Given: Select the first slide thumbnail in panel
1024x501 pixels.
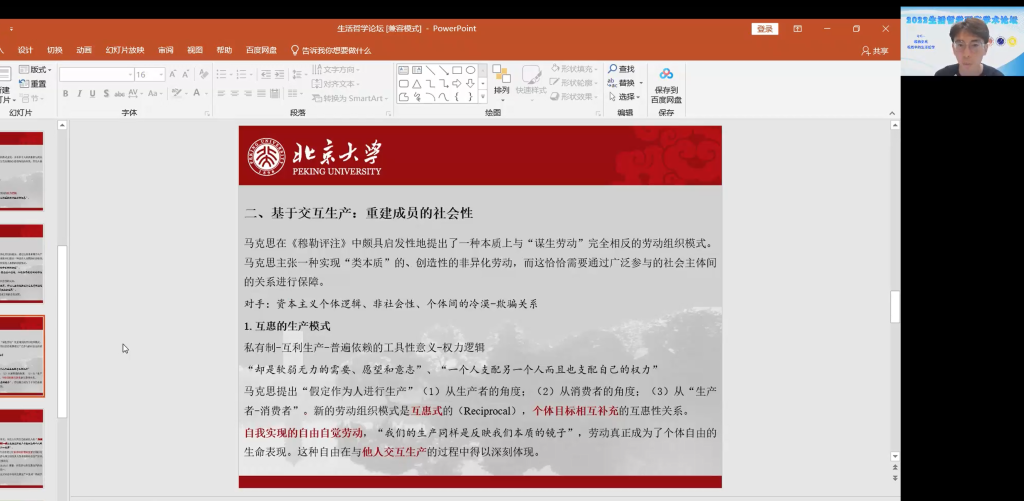Looking at the screenshot, I should (x=21, y=168).
